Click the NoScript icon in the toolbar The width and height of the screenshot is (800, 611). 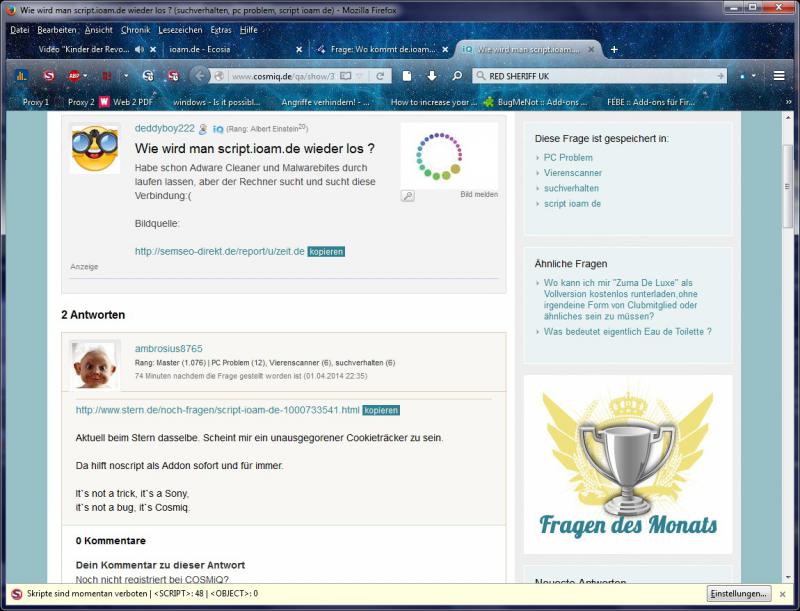(49, 76)
